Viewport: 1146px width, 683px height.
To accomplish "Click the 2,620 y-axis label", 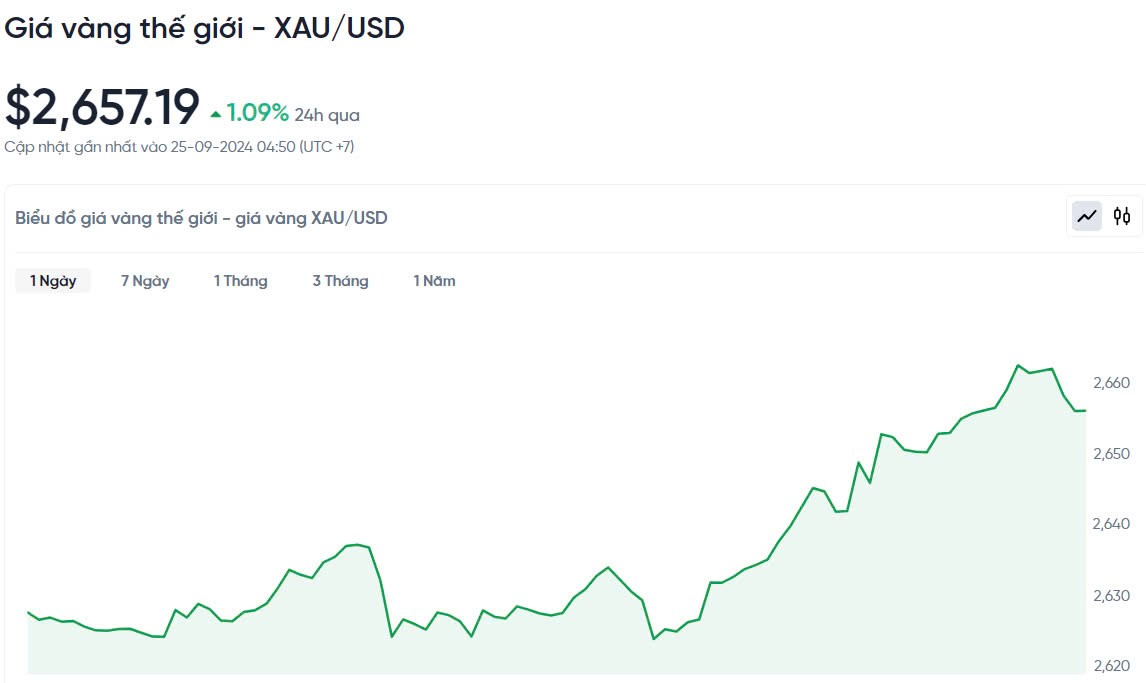I will pos(1112,666).
